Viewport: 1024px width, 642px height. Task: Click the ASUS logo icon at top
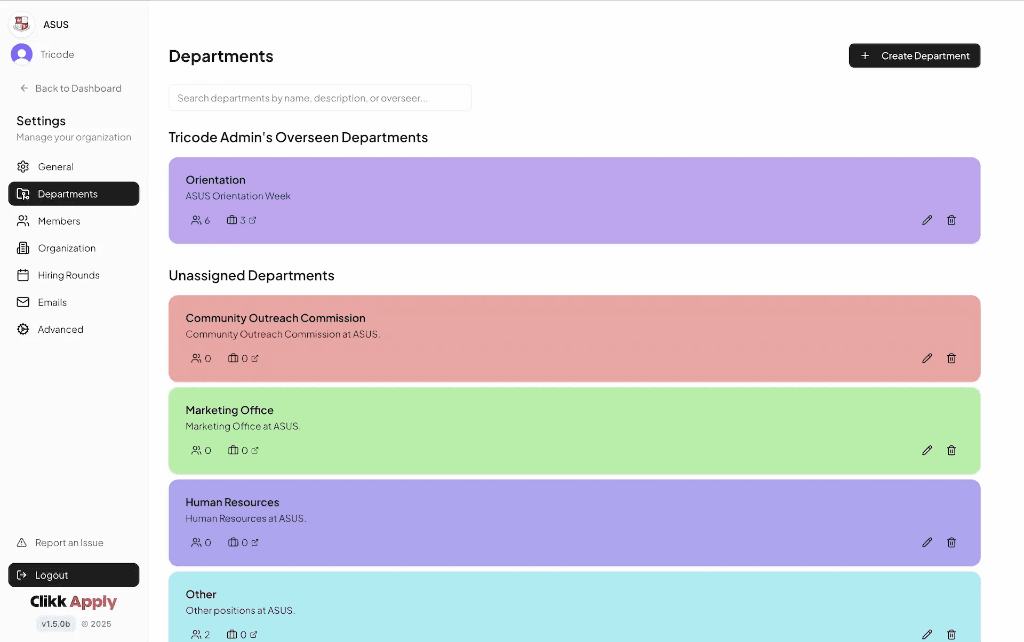[20, 23]
